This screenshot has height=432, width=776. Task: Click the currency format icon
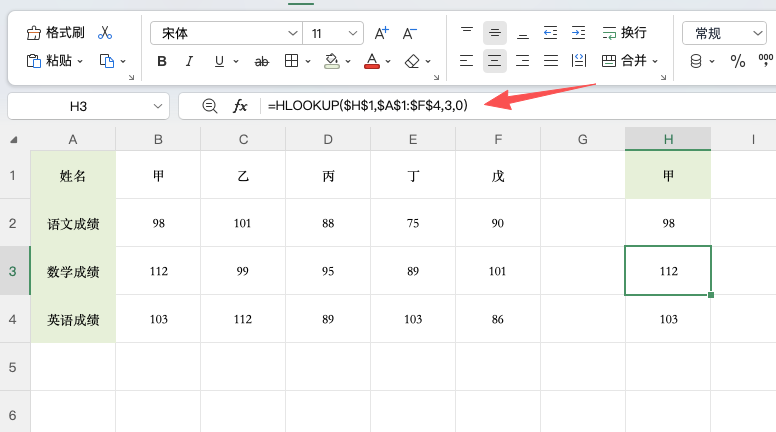pyautogui.click(x=696, y=61)
